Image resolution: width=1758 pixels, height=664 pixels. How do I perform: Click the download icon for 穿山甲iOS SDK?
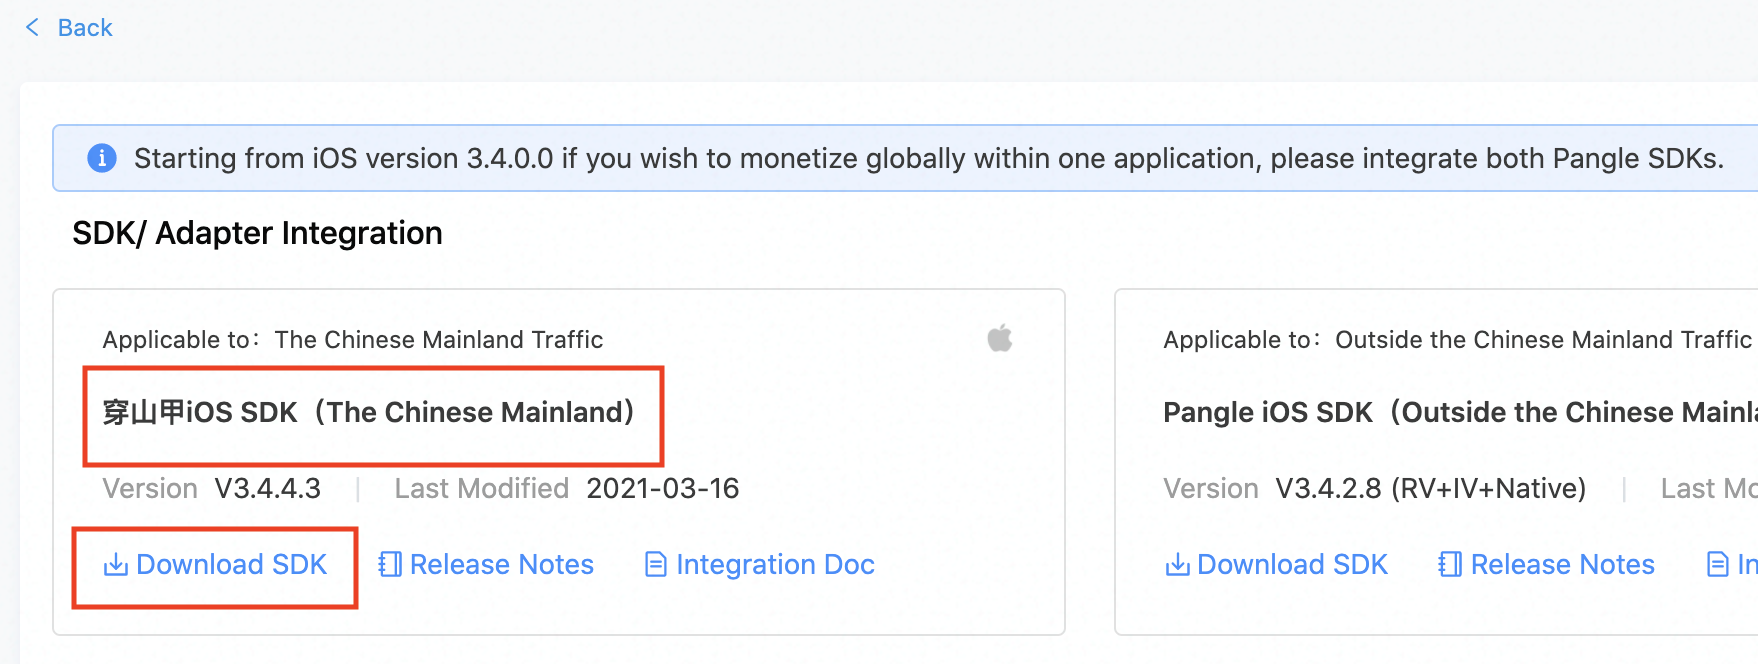[x=116, y=565]
